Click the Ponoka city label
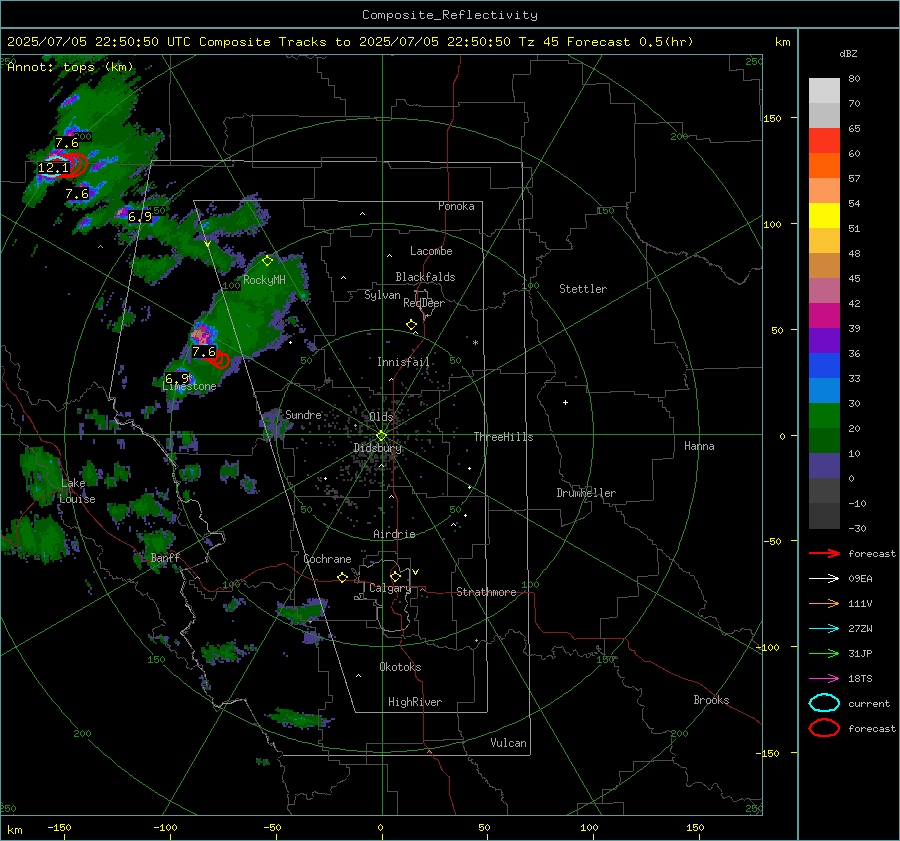Image resolution: width=900 pixels, height=841 pixels. [456, 206]
